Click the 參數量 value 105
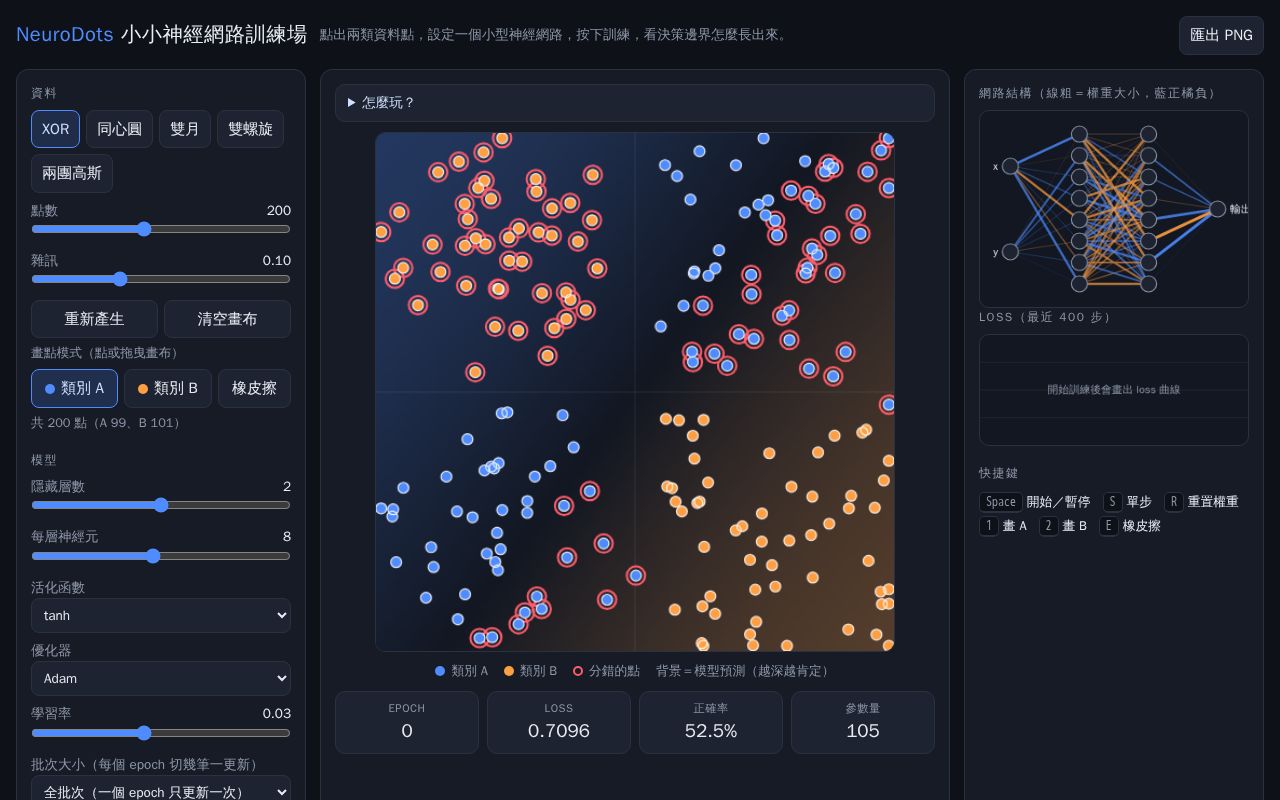Screen dimensions: 1280x800 pyautogui.click(x=863, y=731)
